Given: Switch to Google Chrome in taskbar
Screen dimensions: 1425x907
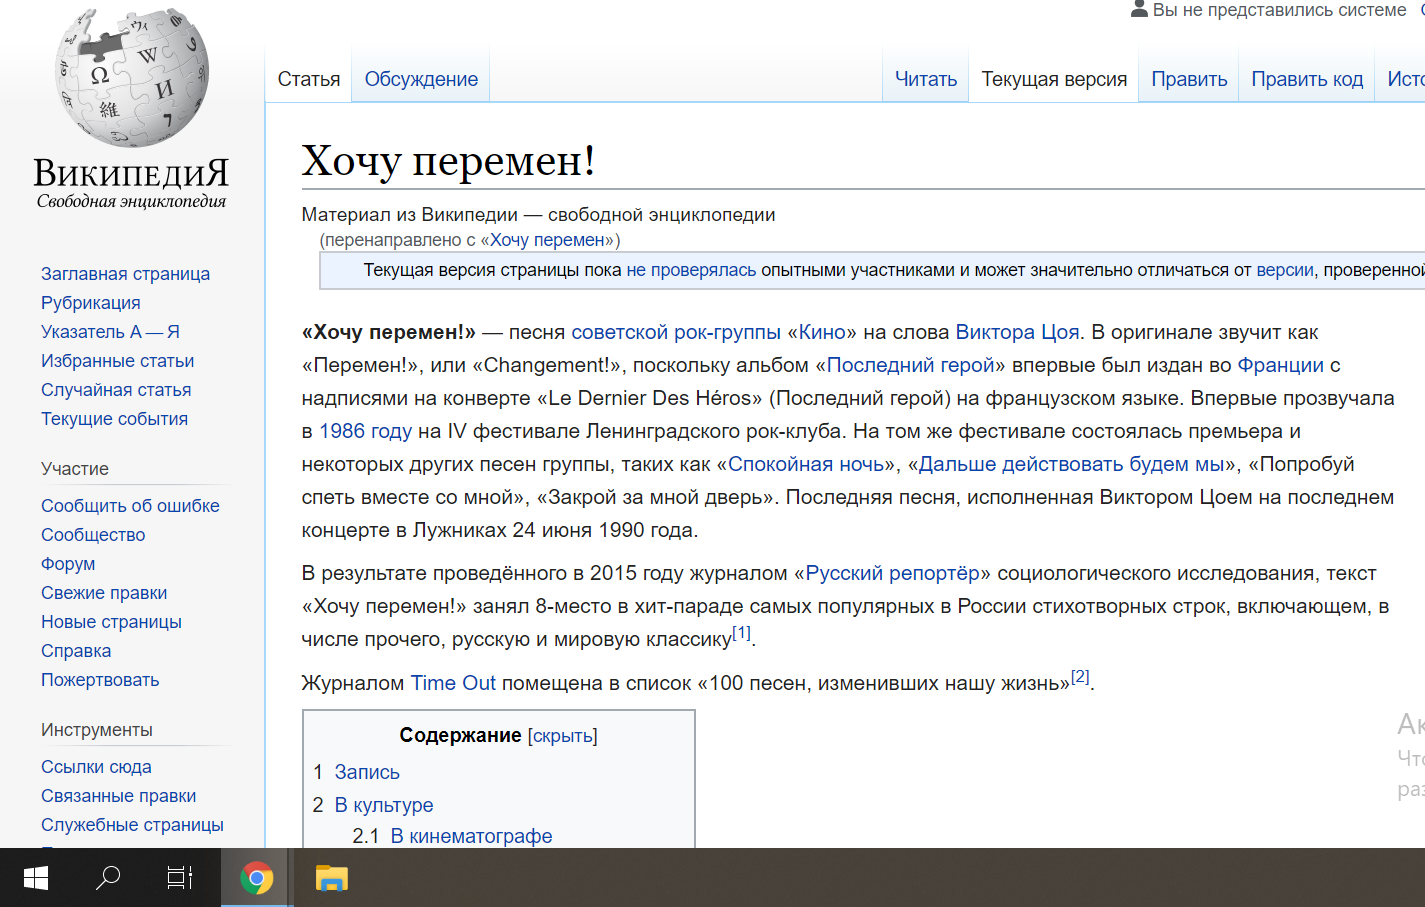Looking at the screenshot, I should 257,878.
